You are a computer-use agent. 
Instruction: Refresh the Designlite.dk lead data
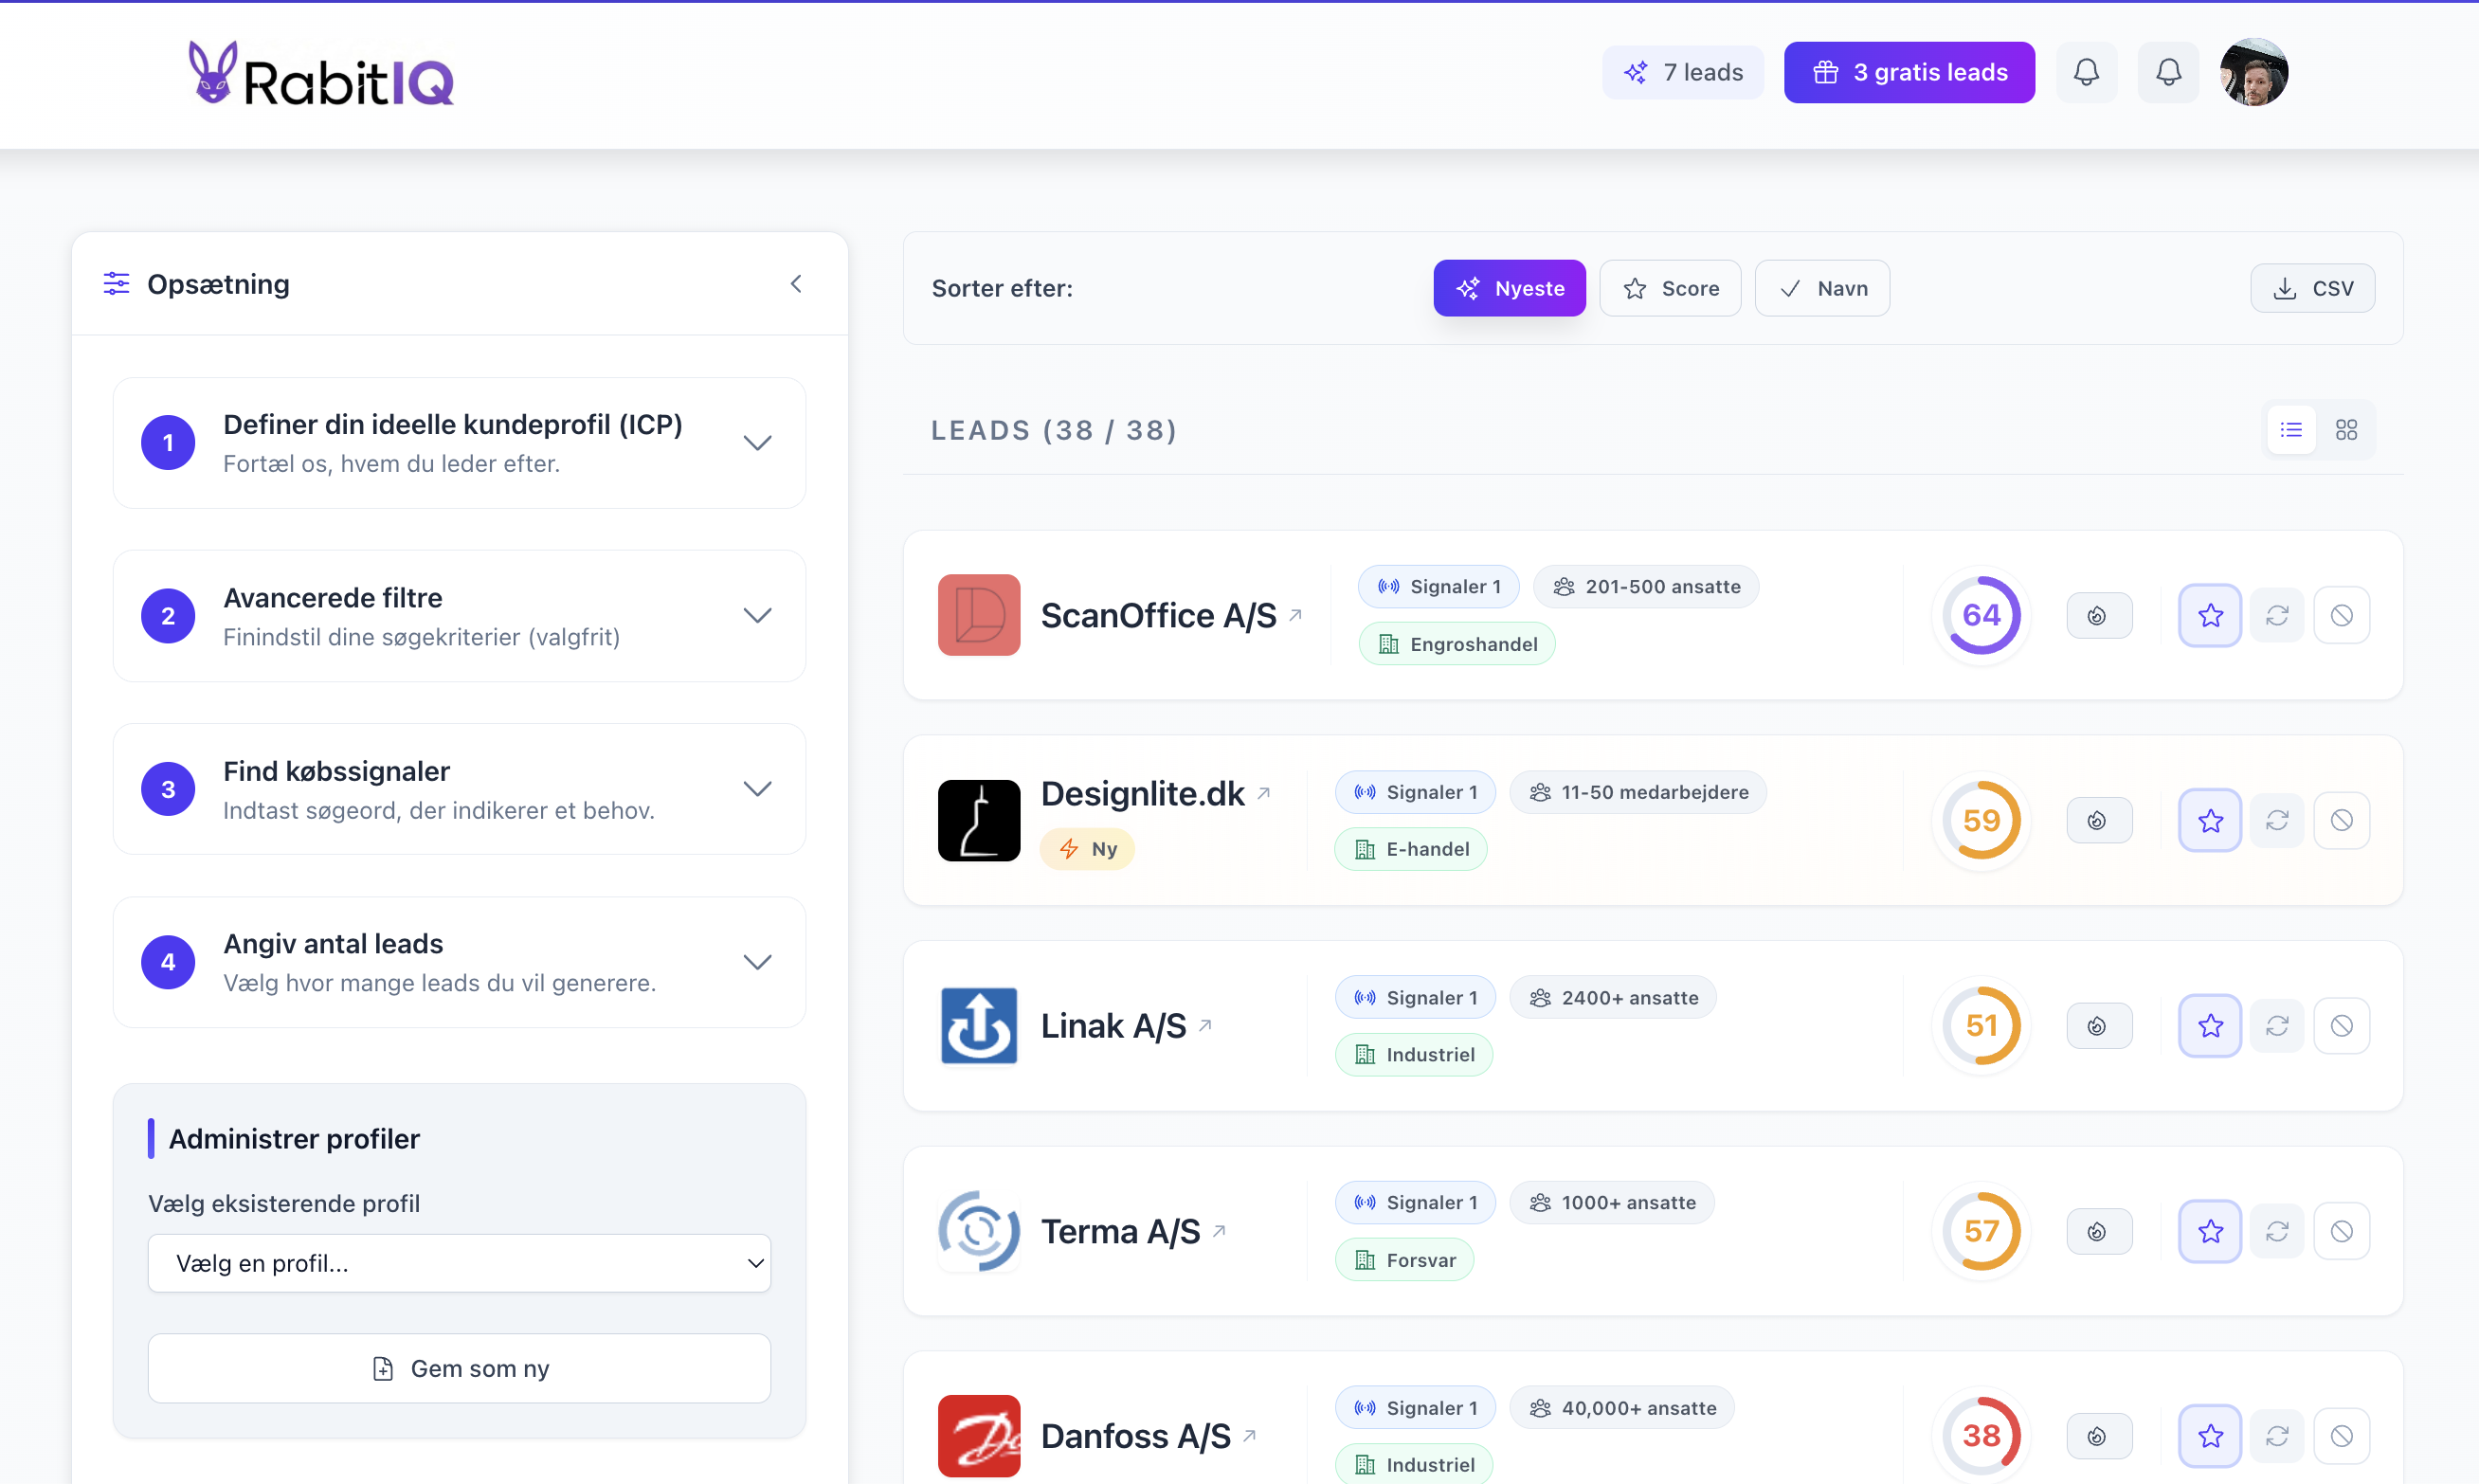pyautogui.click(x=2277, y=820)
